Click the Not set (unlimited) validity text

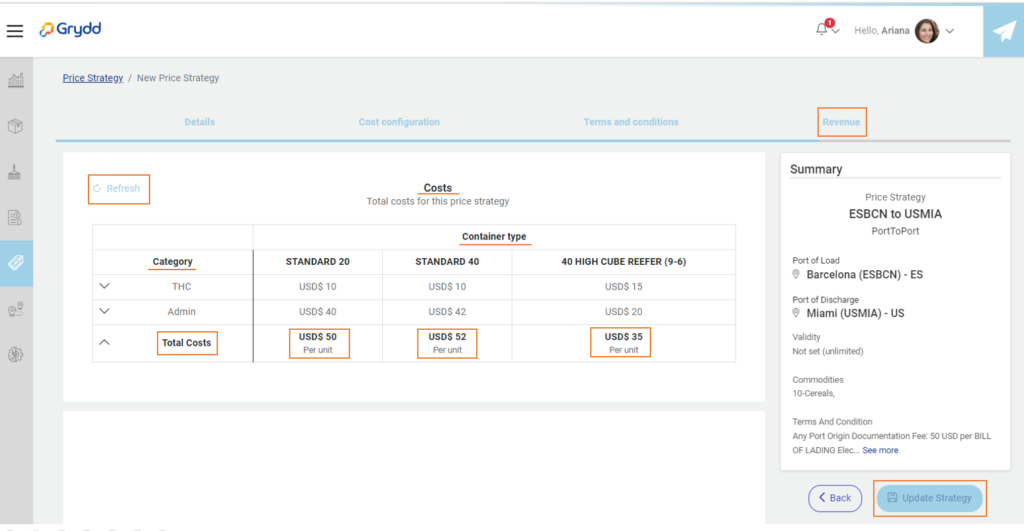coord(827,351)
